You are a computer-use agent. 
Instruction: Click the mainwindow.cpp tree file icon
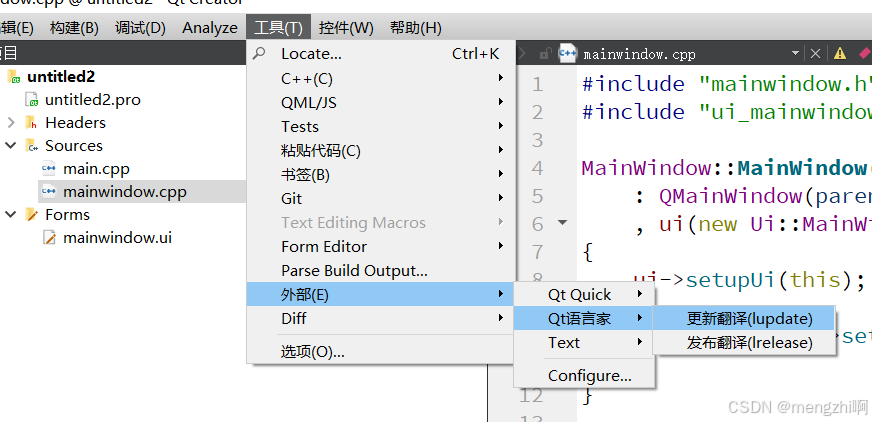click(49, 192)
